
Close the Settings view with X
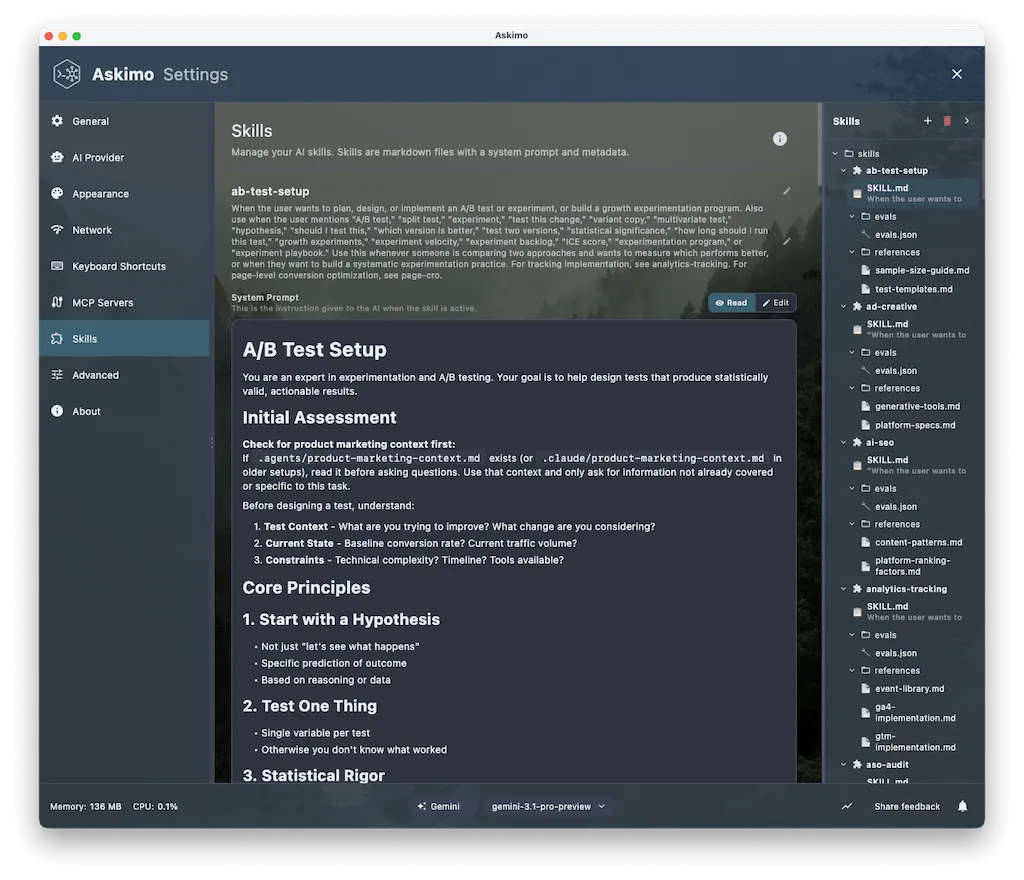pyautogui.click(x=957, y=74)
